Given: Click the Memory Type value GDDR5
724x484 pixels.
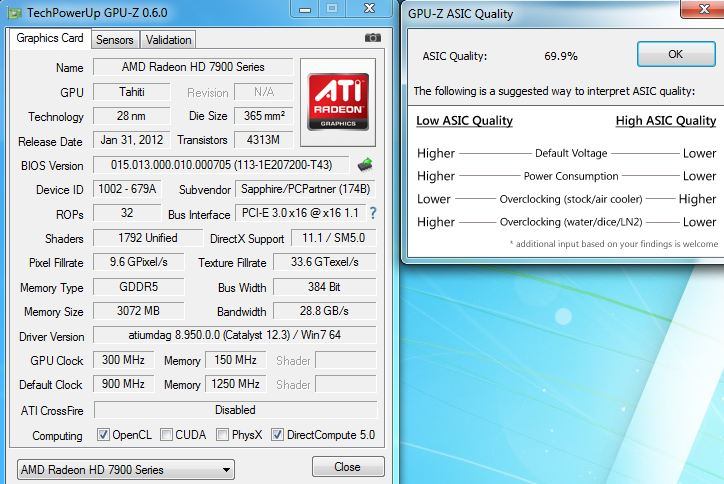Looking at the screenshot, I should (139, 287).
